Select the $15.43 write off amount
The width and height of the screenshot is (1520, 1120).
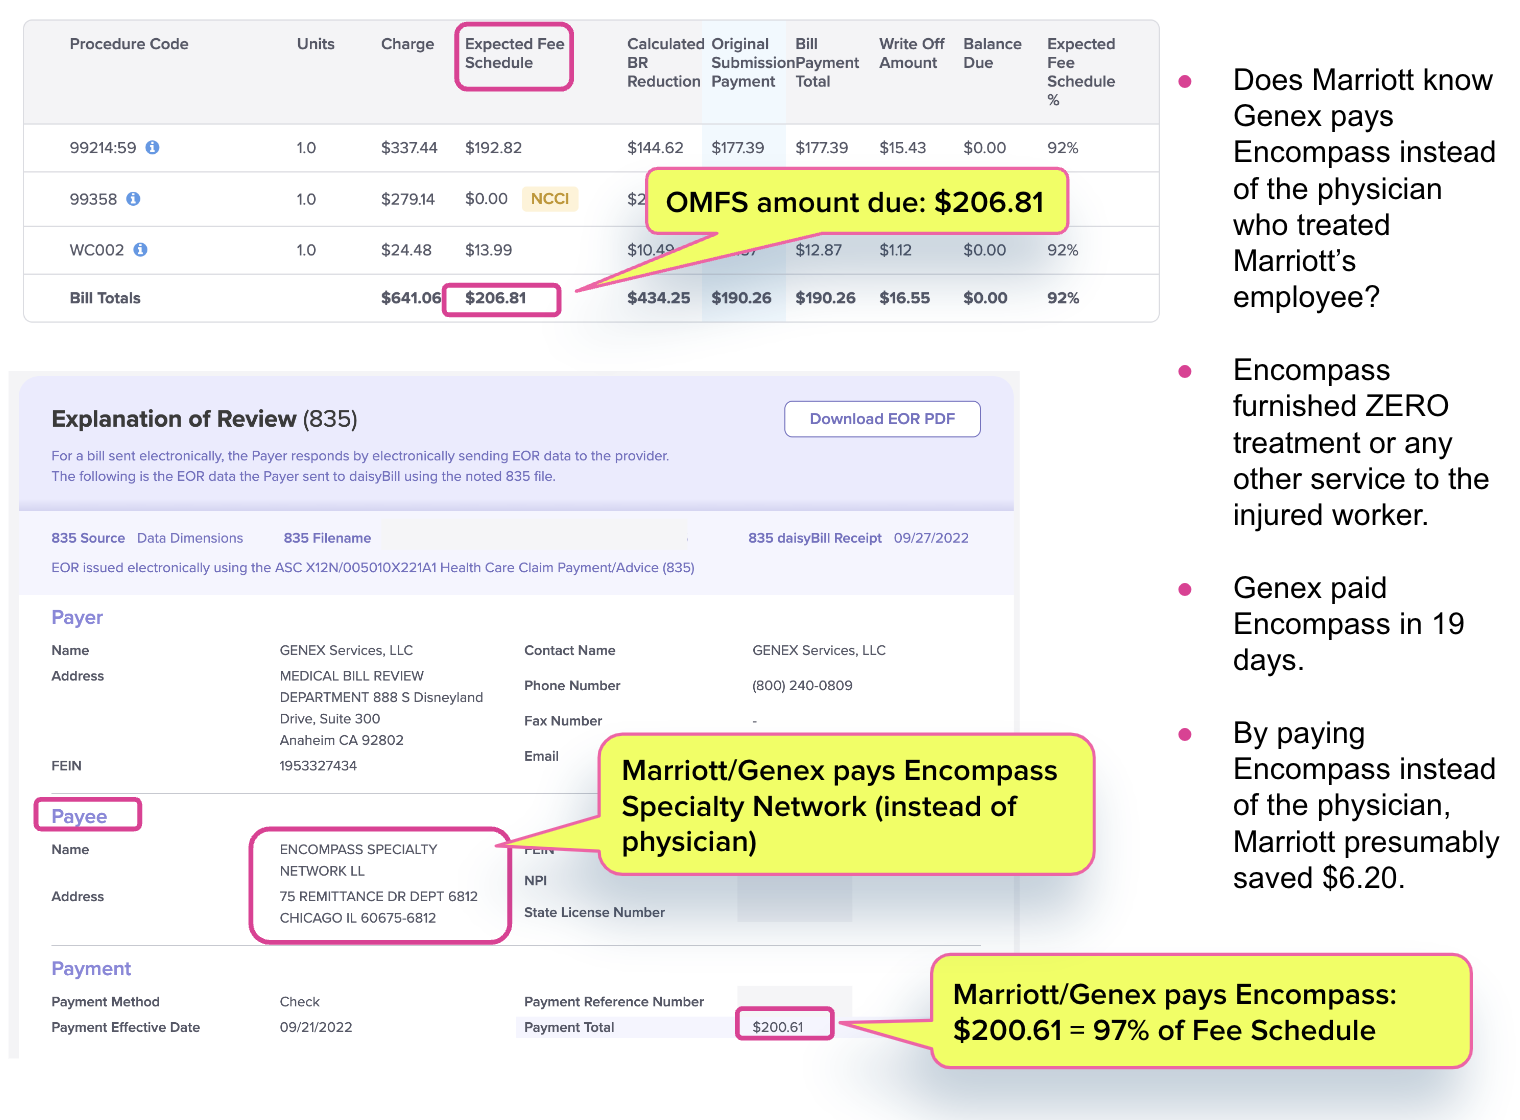tap(903, 148)
